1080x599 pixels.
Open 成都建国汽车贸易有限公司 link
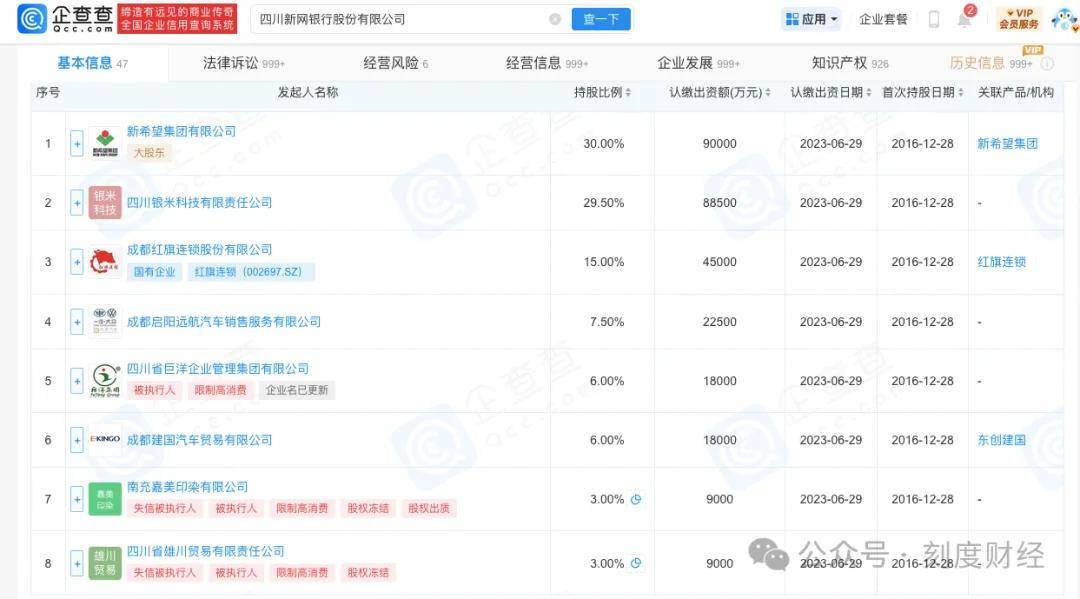click(x=199, y=440)
